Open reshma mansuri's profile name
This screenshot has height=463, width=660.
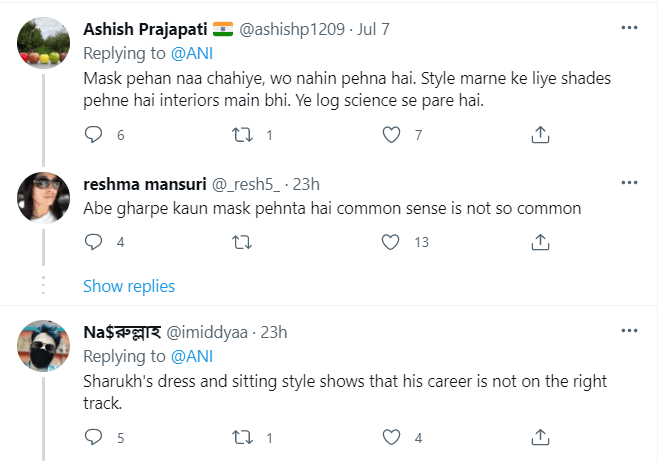point(142,184)
